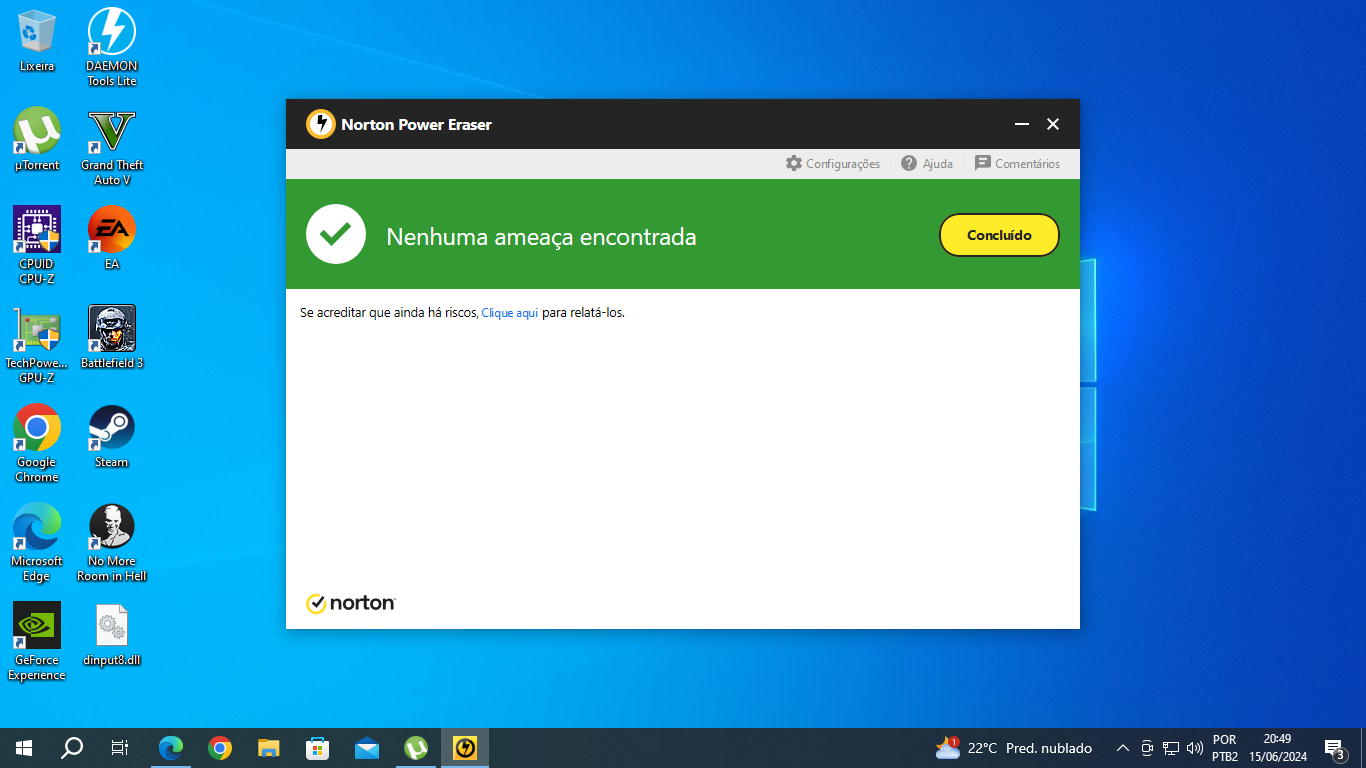This screenshot has height=768, width=1366.
Task: Expand hidden system tray icons
Action: pyautogui.click(x=1122, y=748)
